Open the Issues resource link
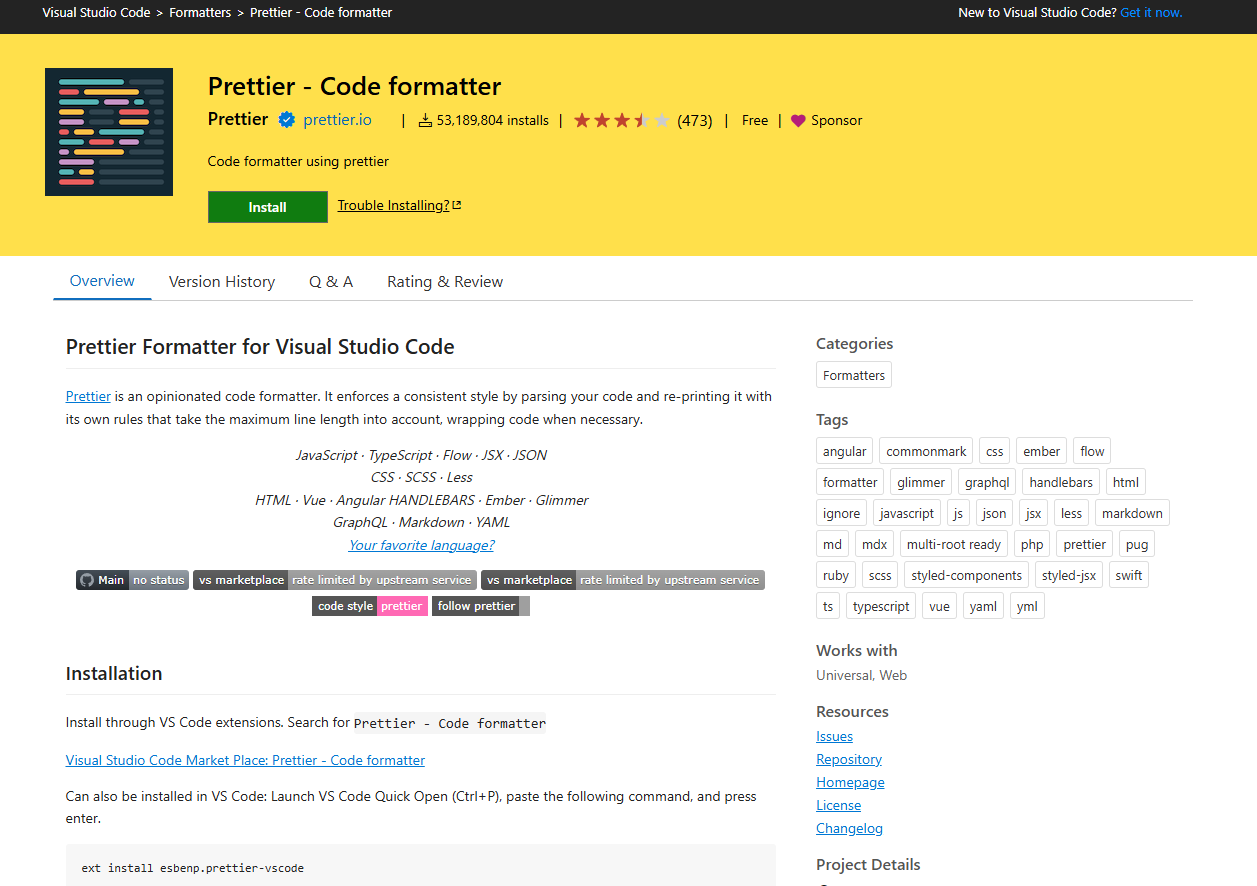Image resolution: width=1257 pixels, height=886 pixels. [834, 736]
